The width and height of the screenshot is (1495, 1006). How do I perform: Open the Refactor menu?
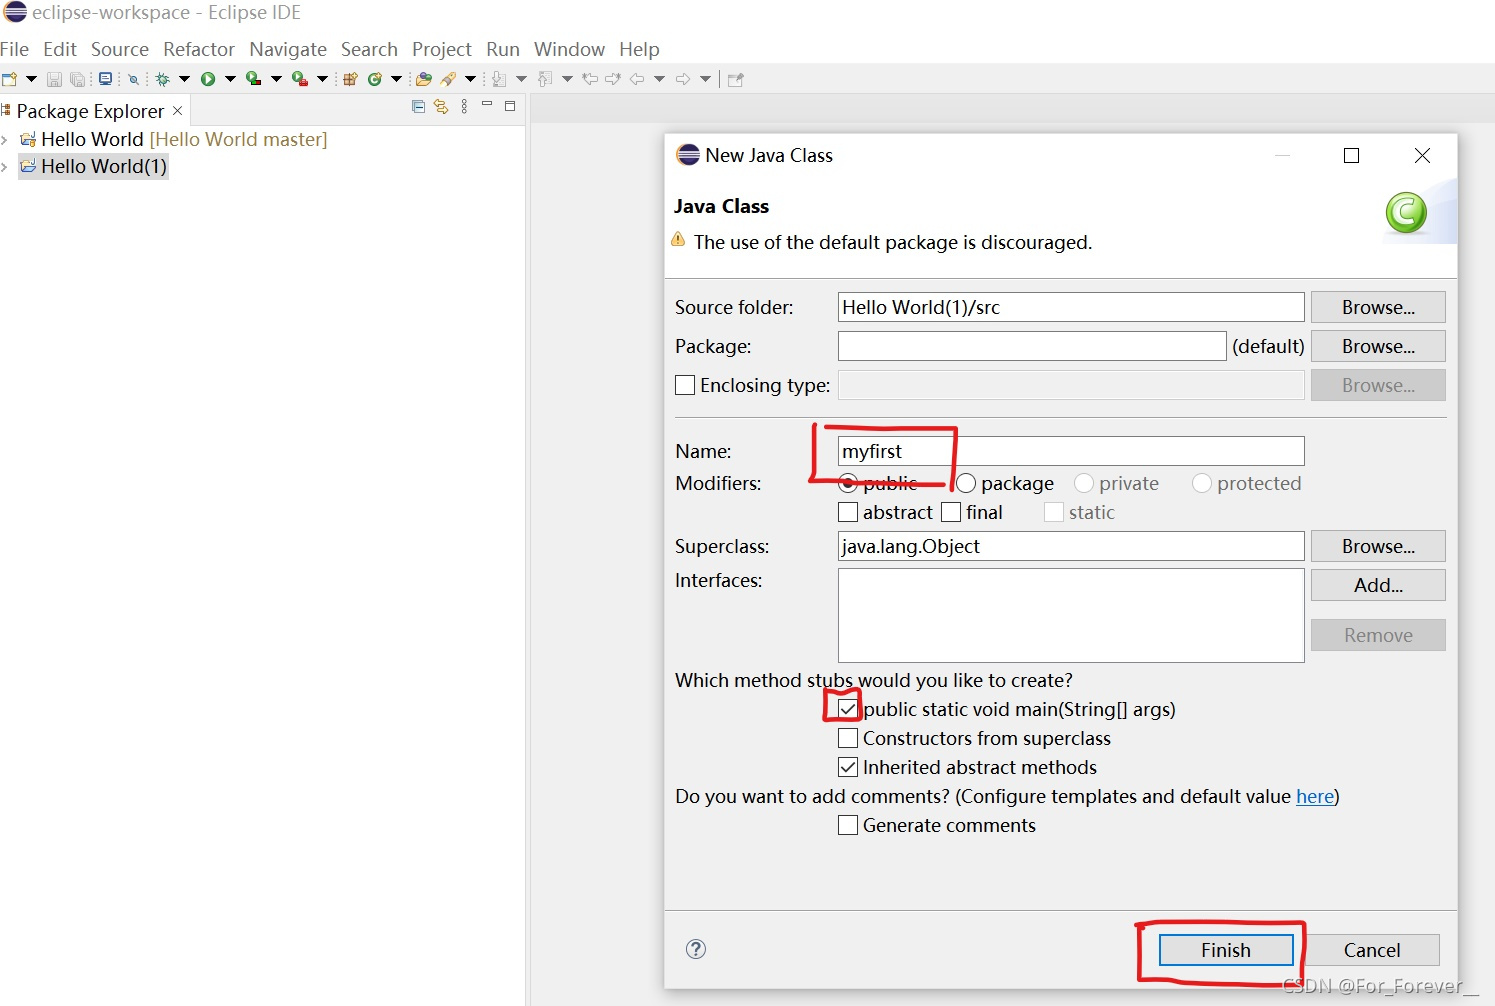click(x=199, y=49)
